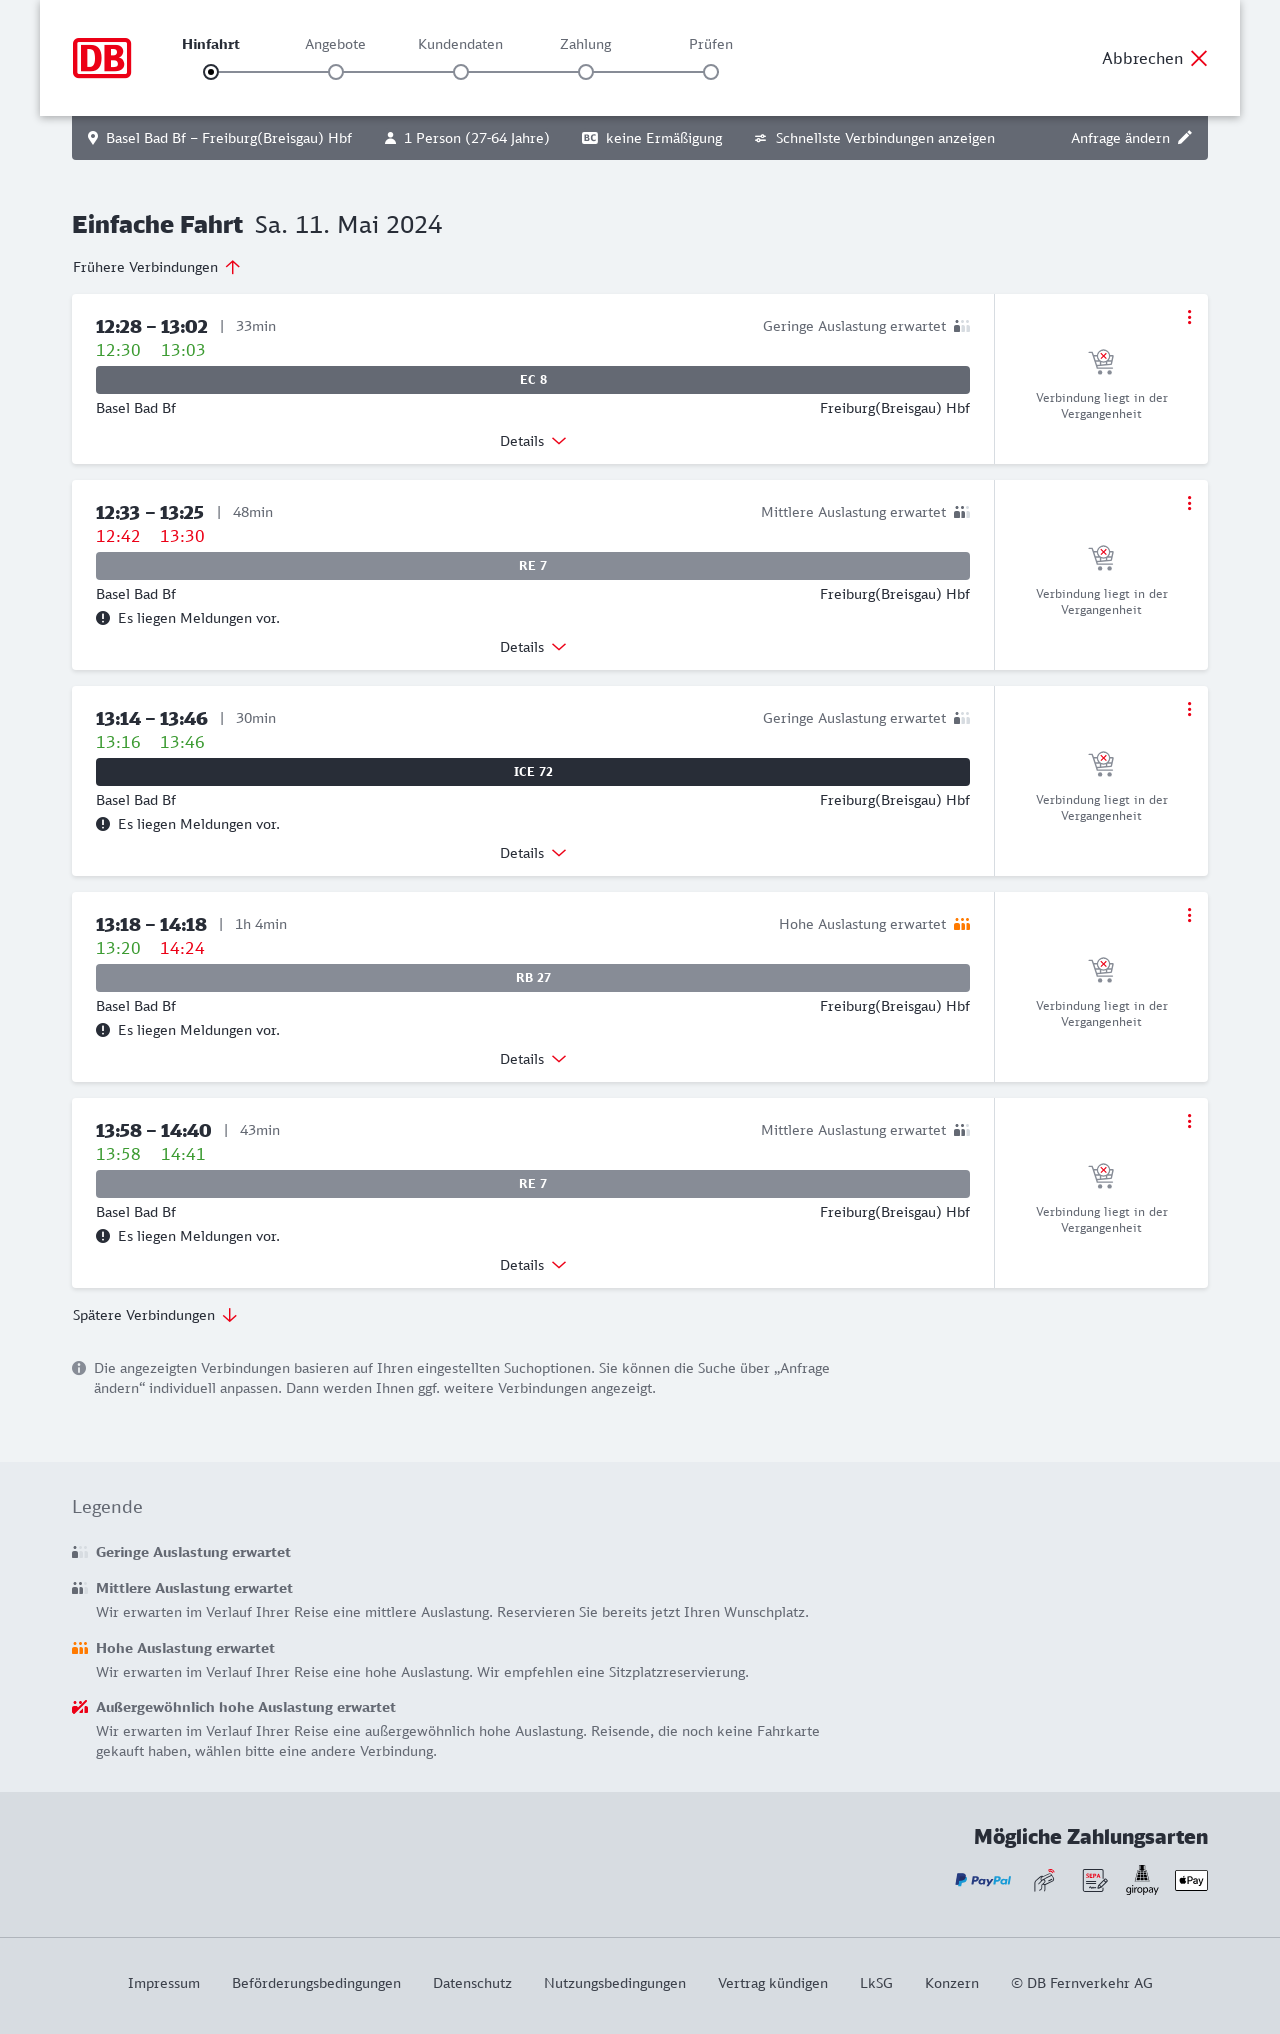The image size is (1280, 2034).
Task: Expand Details for the RB 27 connection
Action: pyautogui.click(x=533, y=1059)
